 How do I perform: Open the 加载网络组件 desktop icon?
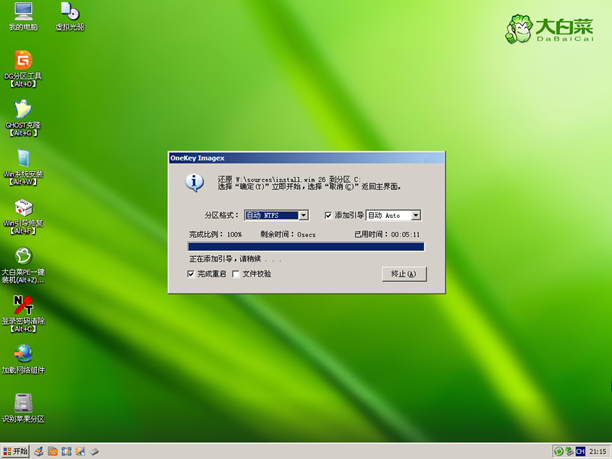(x=22, y=354)
